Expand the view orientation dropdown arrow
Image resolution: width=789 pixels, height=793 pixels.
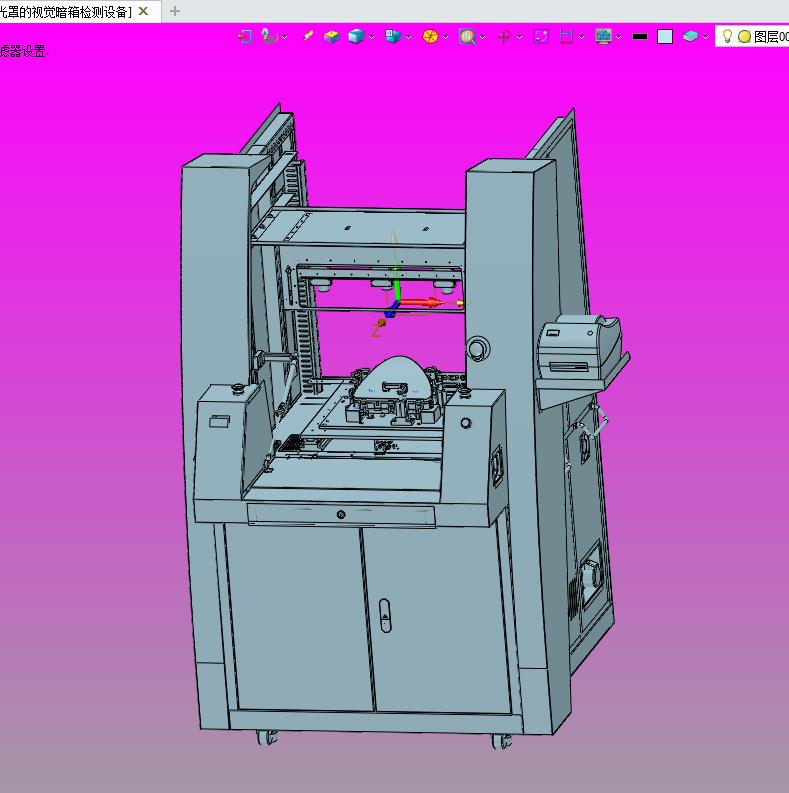pos(409,37)
